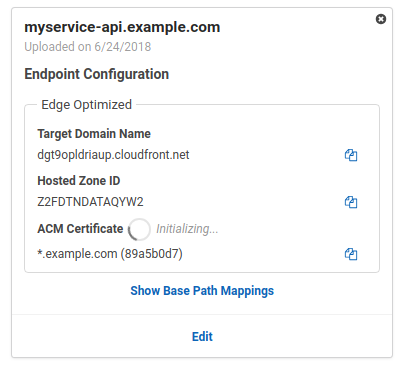Select the *.example.com (89a5b0d7) certificate text
Screen dimensions: 410x372
click(110, 254)
